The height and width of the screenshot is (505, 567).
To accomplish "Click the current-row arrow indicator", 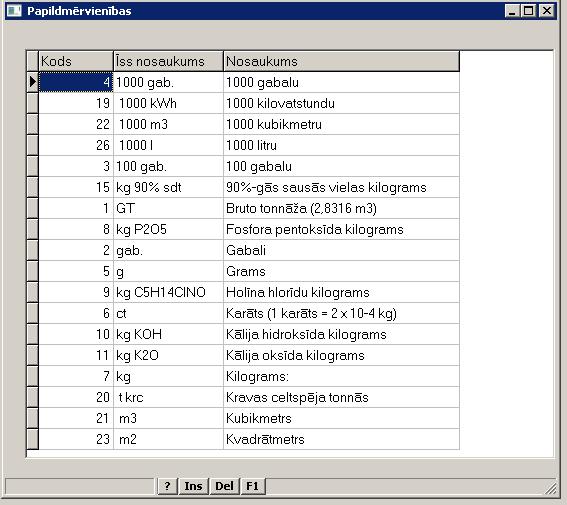I will pyautogui.click(x=33, y=82).
